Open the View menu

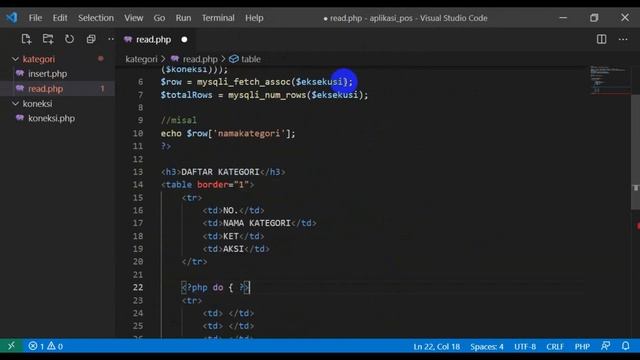(133, 18)
